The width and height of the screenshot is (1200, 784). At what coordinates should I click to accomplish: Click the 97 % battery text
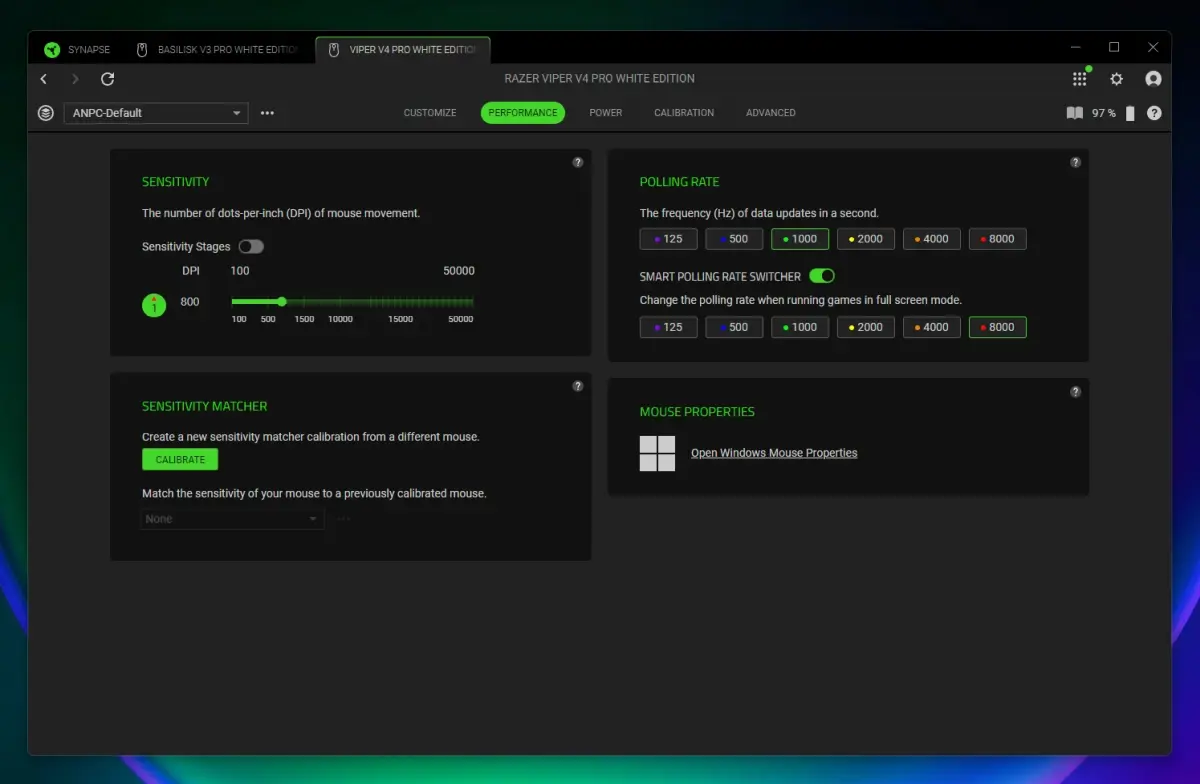(1104, 113)
